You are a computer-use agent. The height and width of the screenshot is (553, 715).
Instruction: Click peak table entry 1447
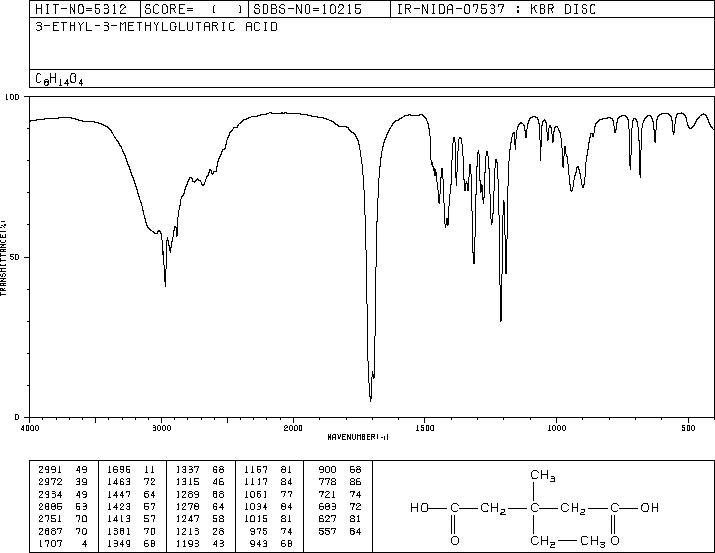pyautogui.click(x=119, y=494)
